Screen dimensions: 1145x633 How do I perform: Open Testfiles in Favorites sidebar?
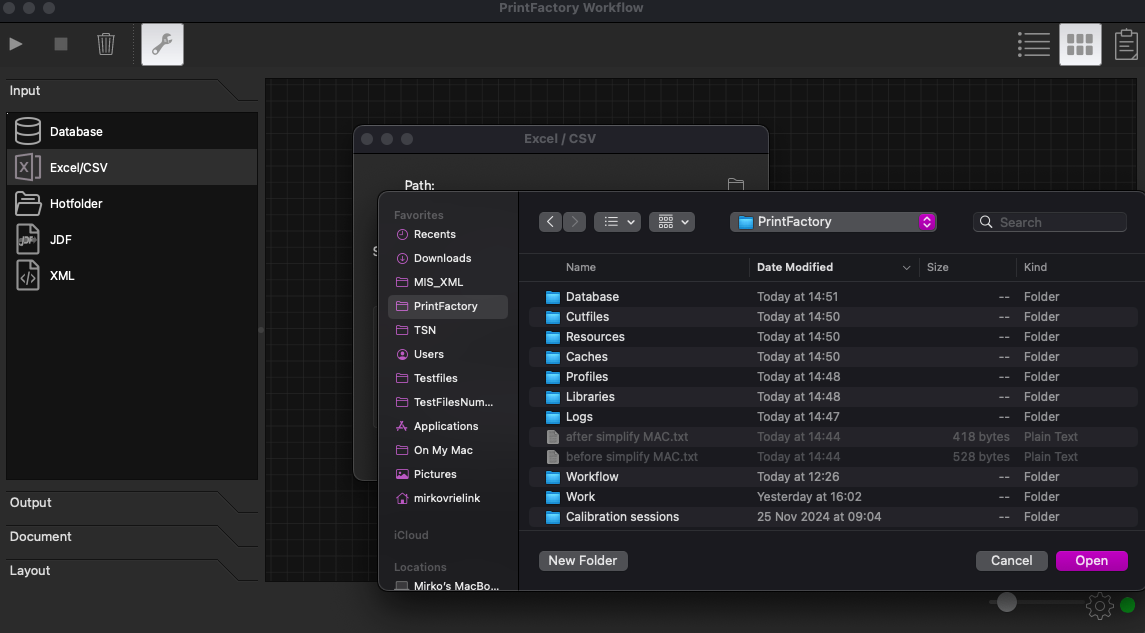[448, 378]
